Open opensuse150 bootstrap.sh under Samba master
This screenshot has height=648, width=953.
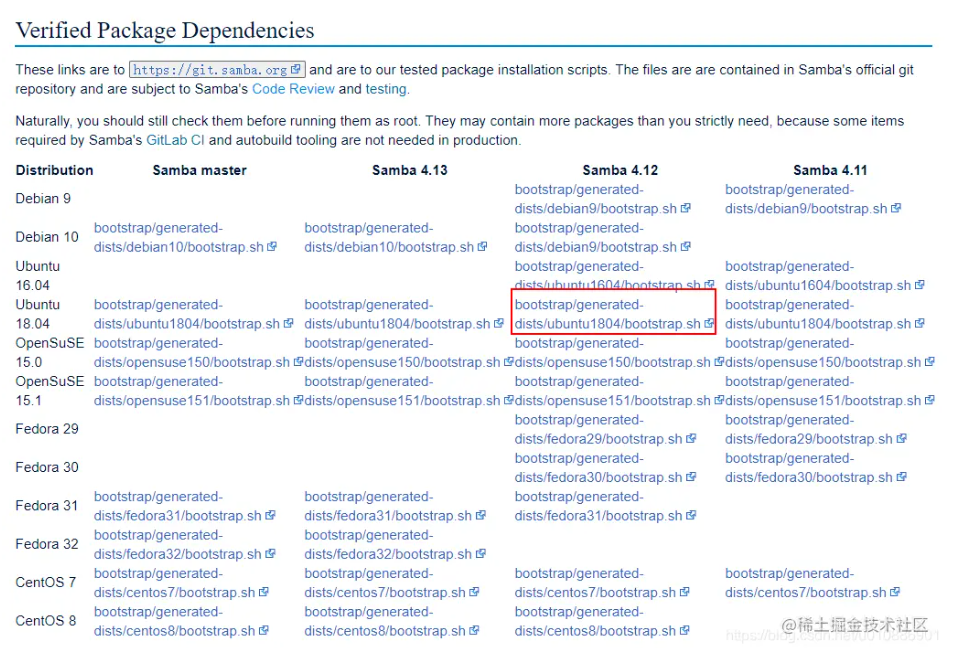click(198, 352)
